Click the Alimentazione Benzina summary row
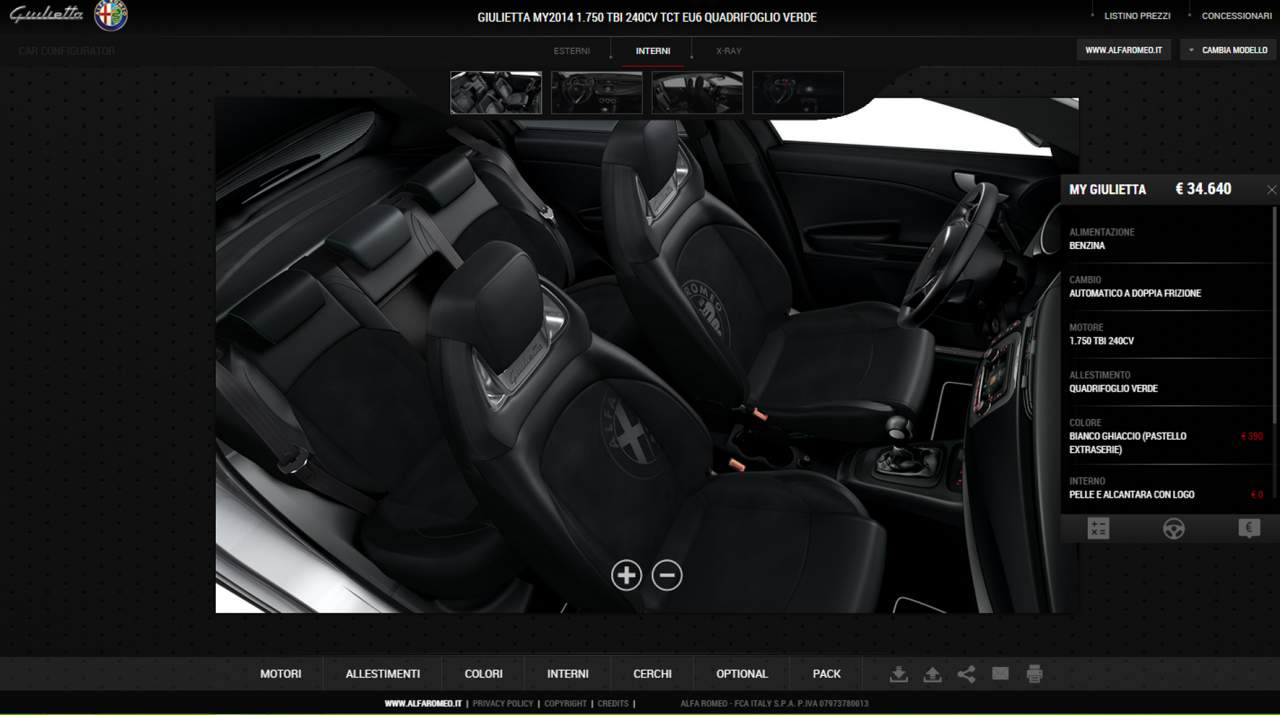This screenshot has height=715, width=1280. (1166, 238)
